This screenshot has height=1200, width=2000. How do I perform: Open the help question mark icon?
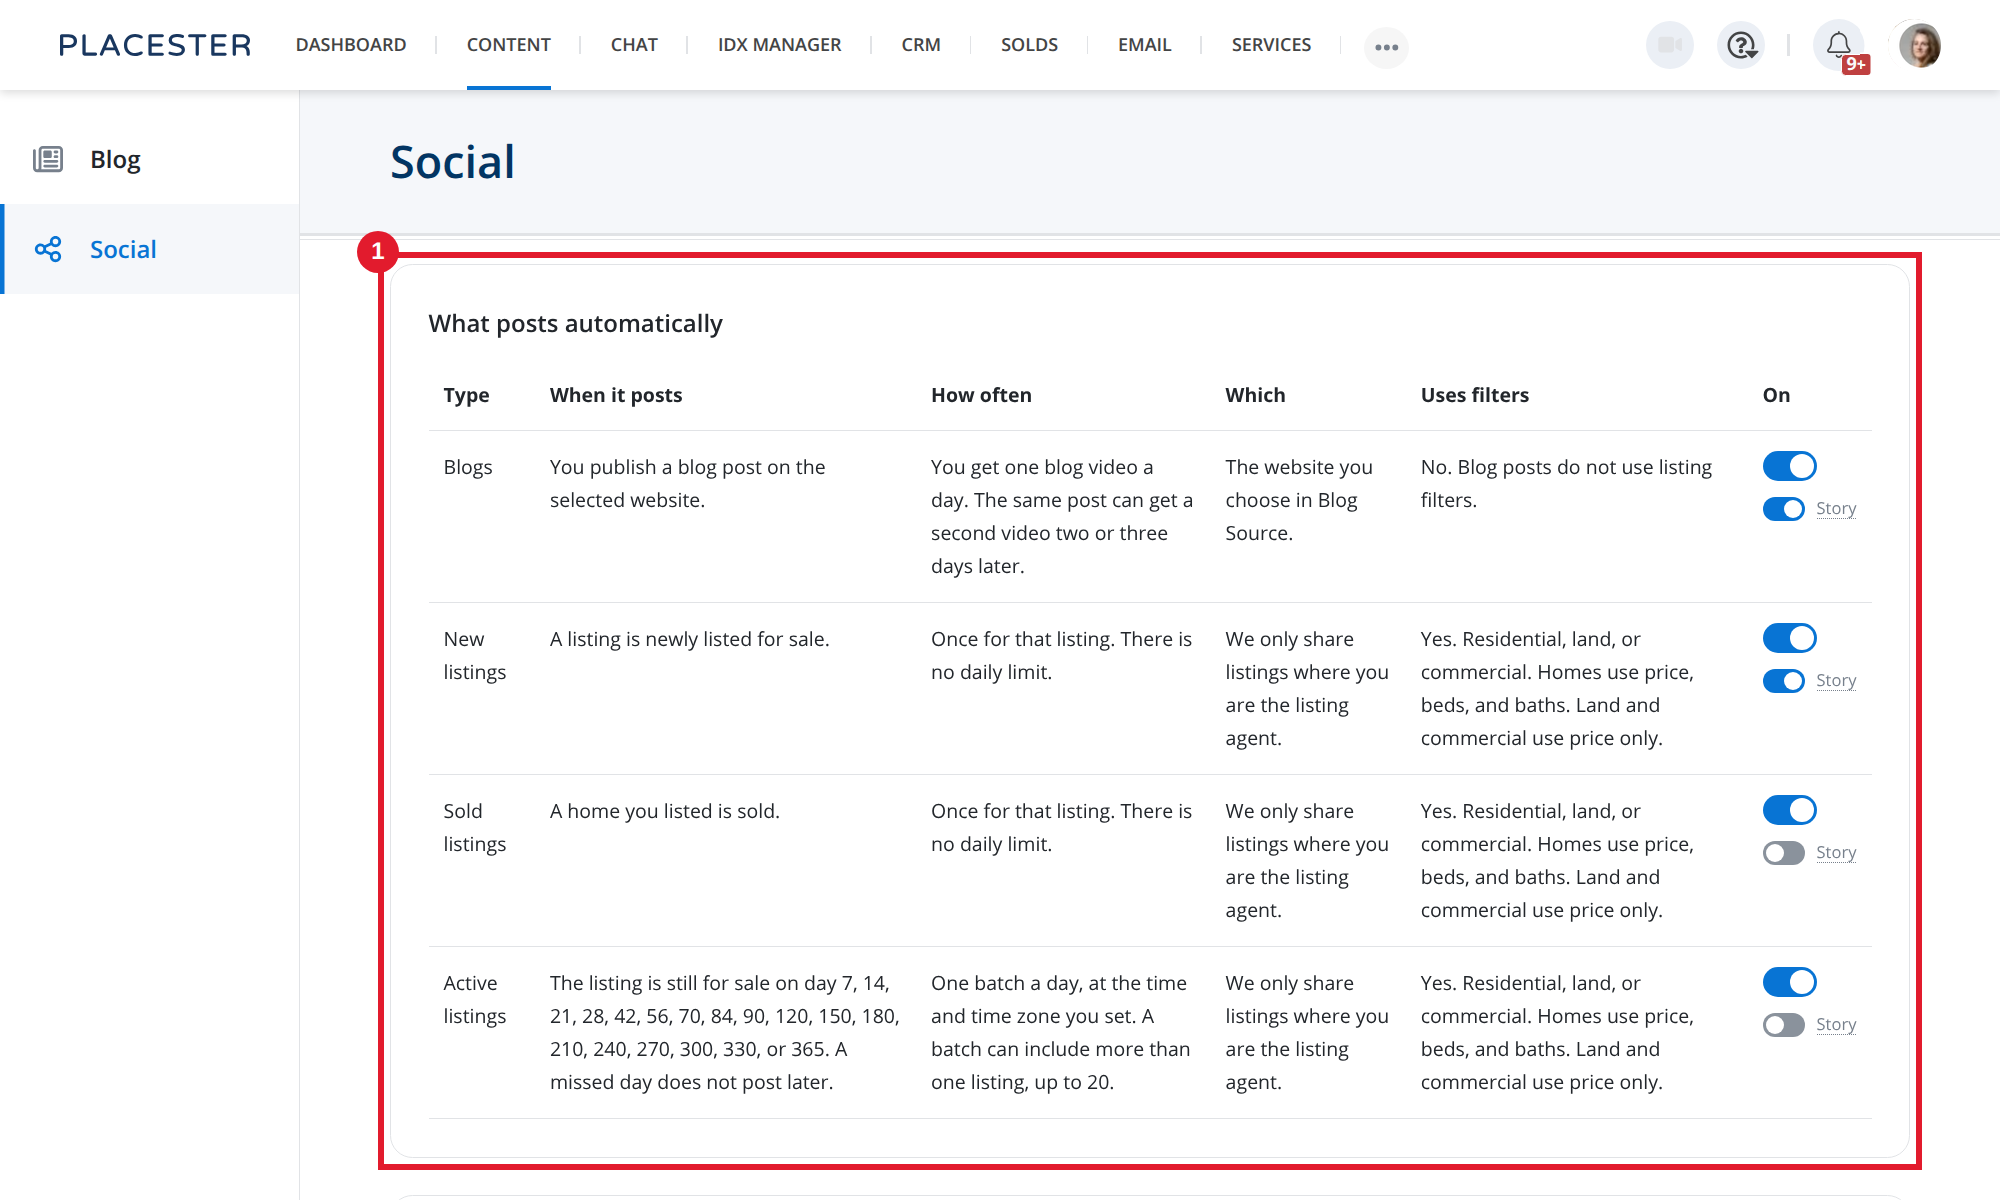tap(1741, 45)
